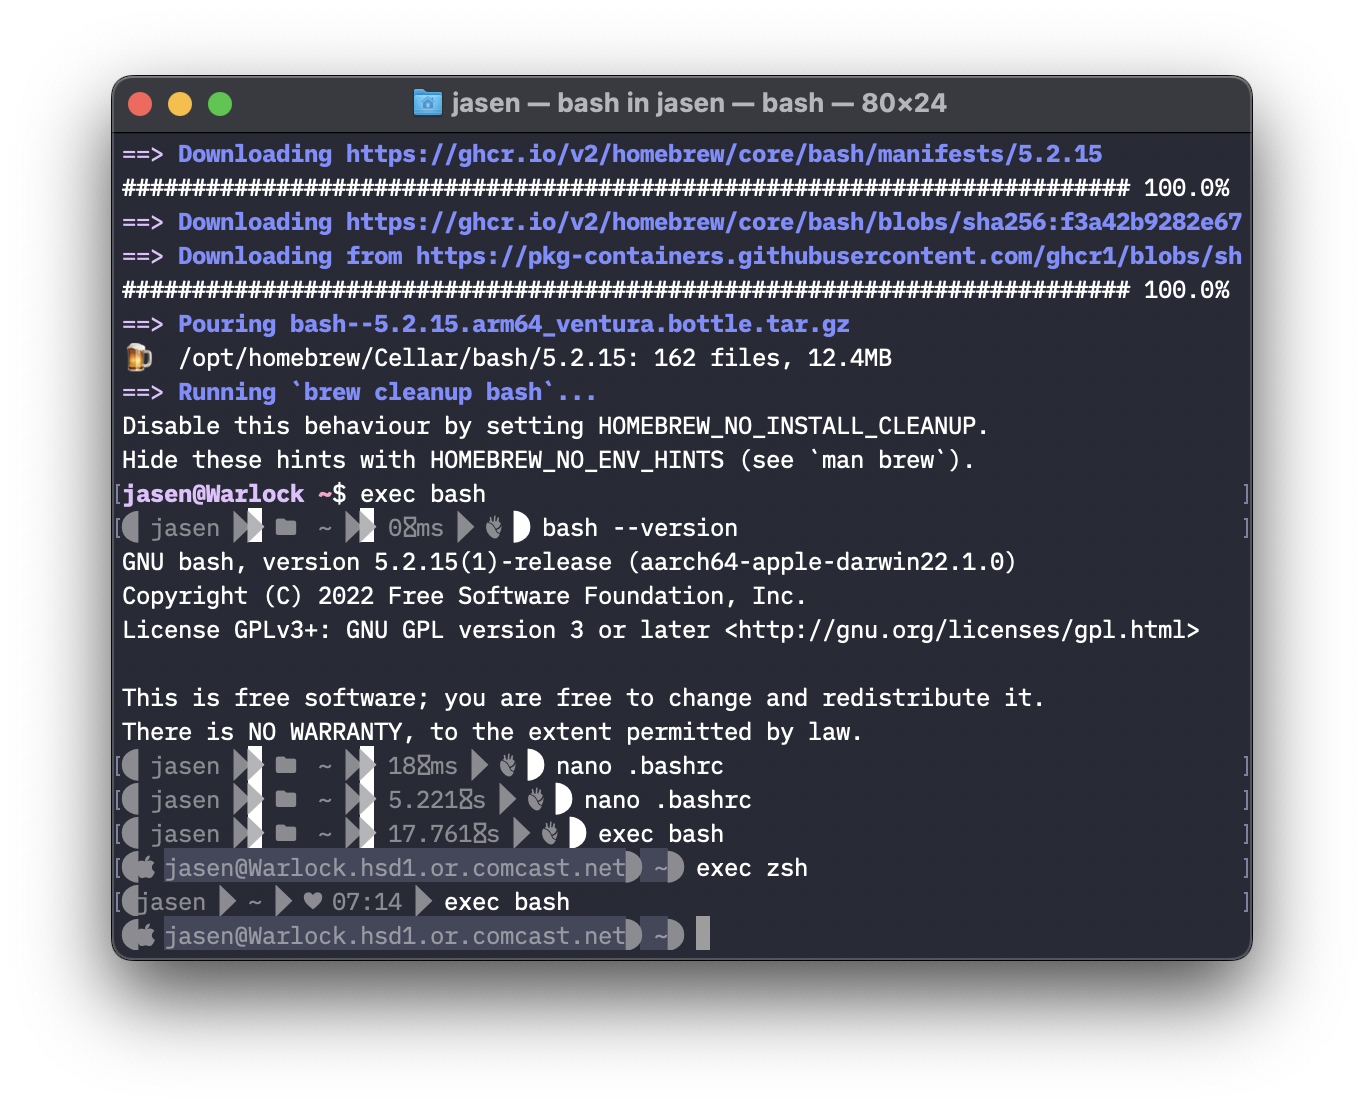This screenshot has height=1108, width=1364.
Task: Click the Vulcan salute icon before bash --version
Action: click(x=492, y=528)
